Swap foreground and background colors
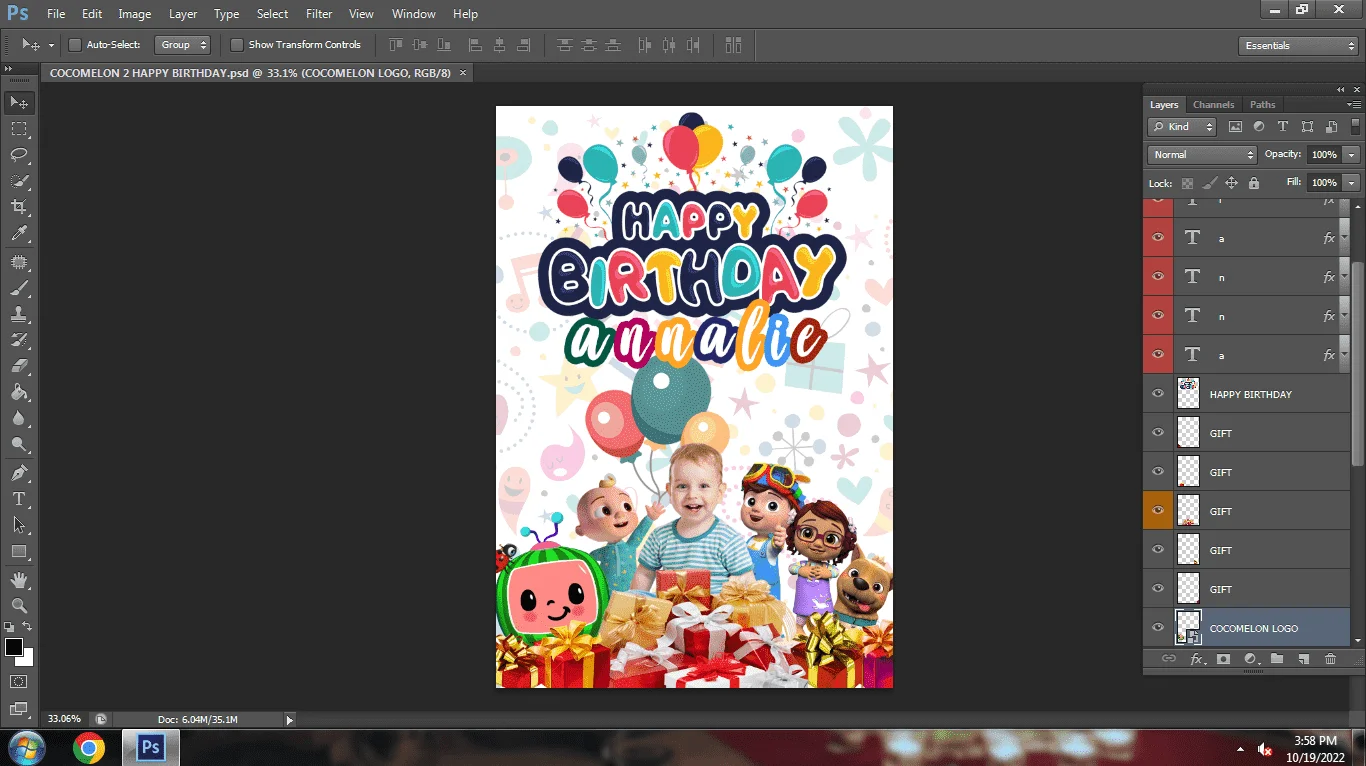Viewport: 1366px width, 766px height. (28, 627)
